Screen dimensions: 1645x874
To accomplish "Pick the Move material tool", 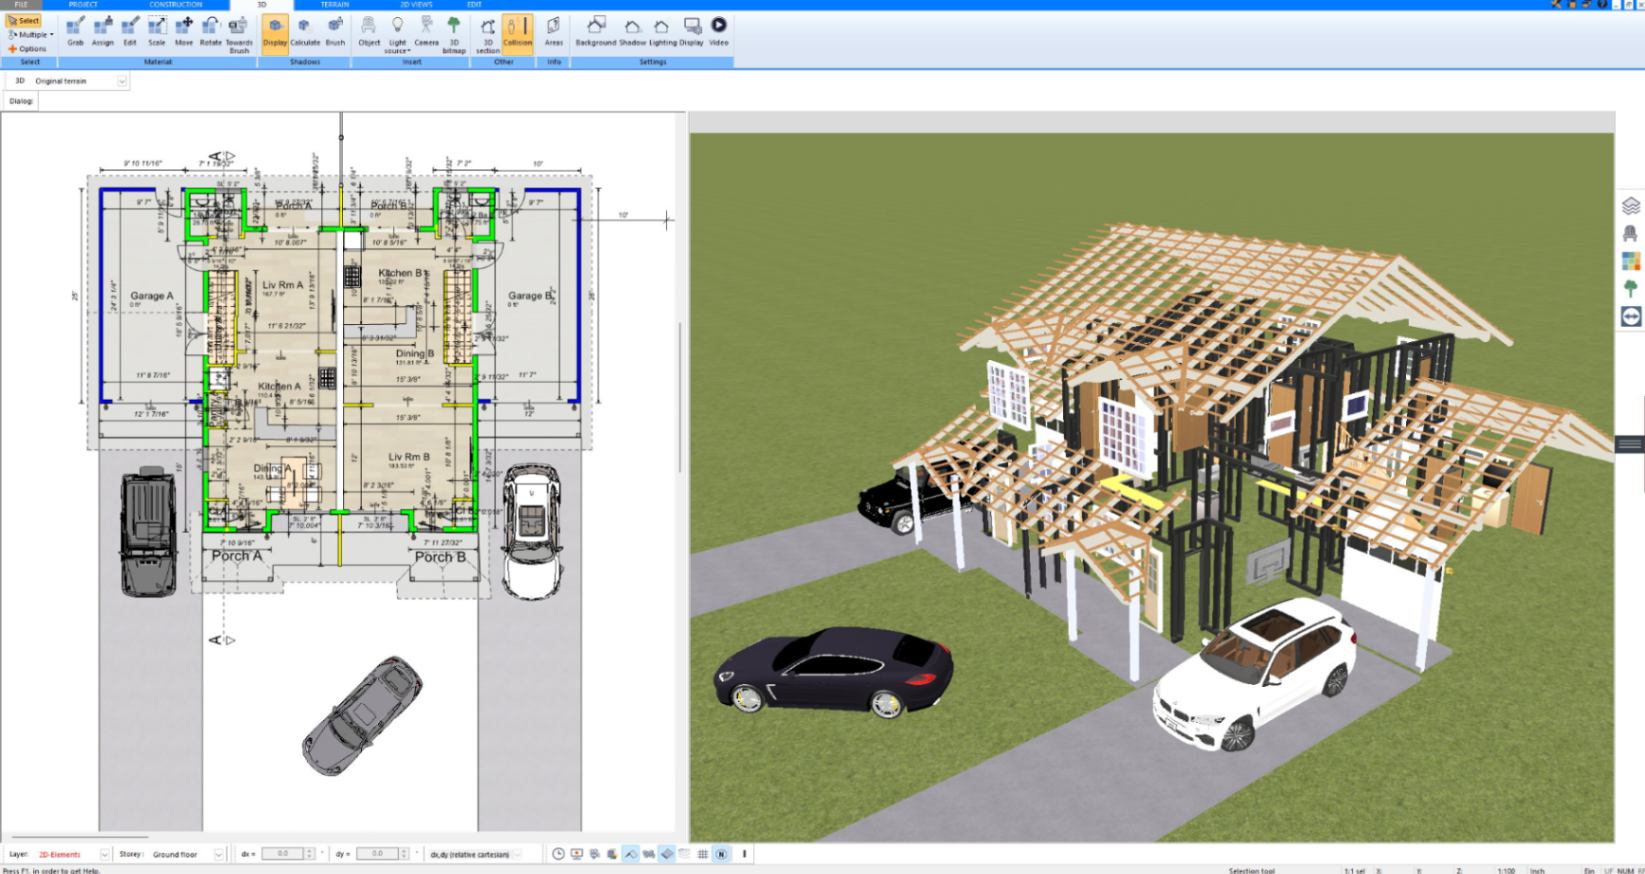I will click(x=184, y=32).
